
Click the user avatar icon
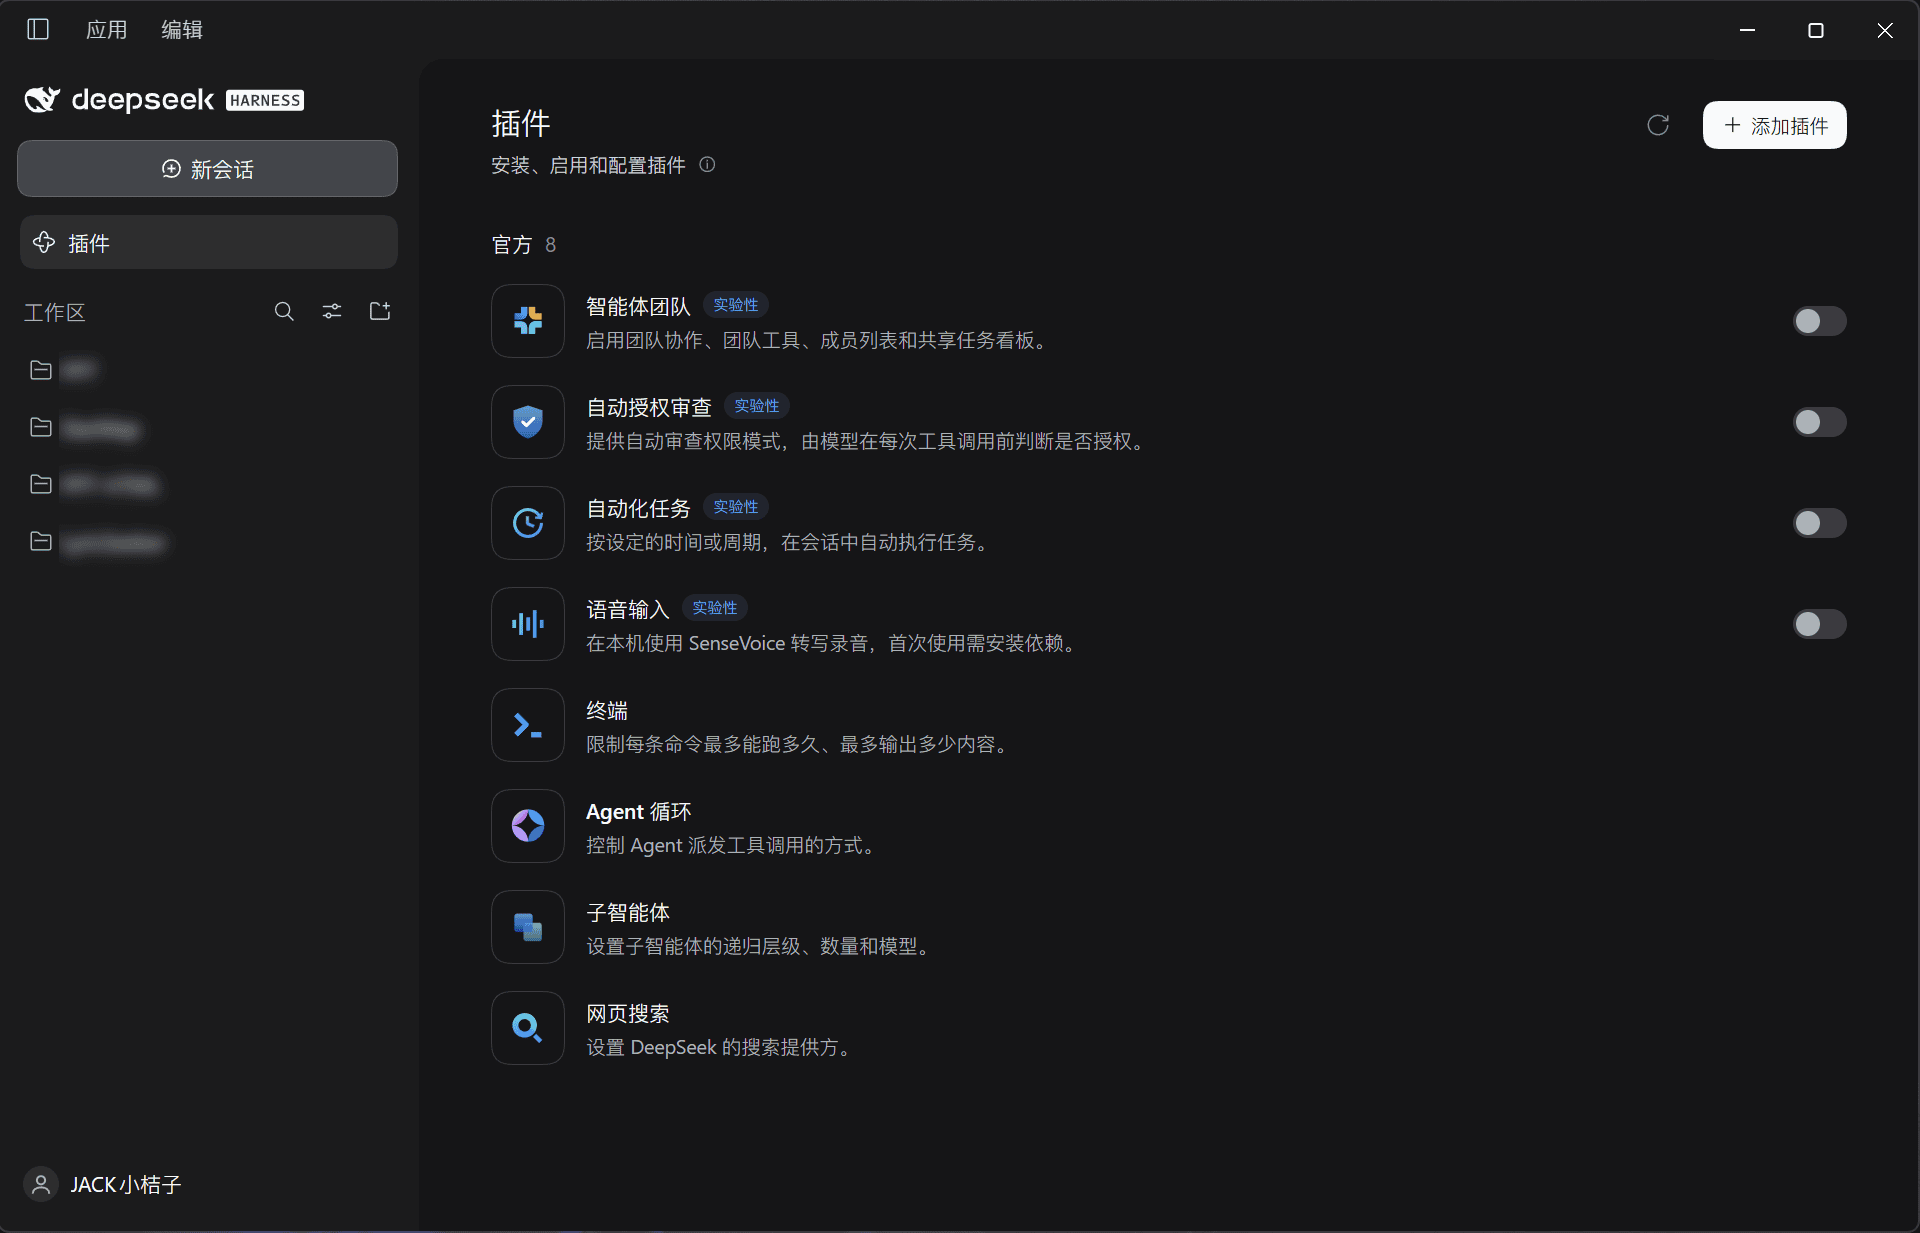pyautogui.click(x=41, y=1185)
